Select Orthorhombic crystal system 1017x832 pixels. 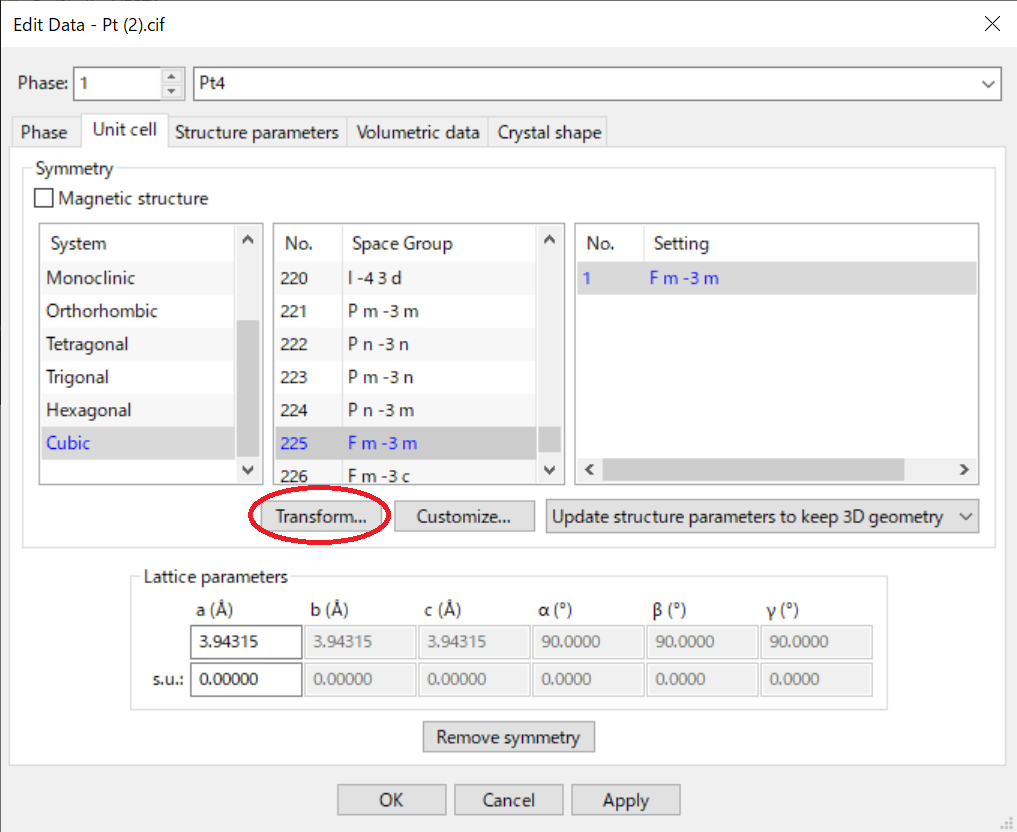tap(138, 311)
